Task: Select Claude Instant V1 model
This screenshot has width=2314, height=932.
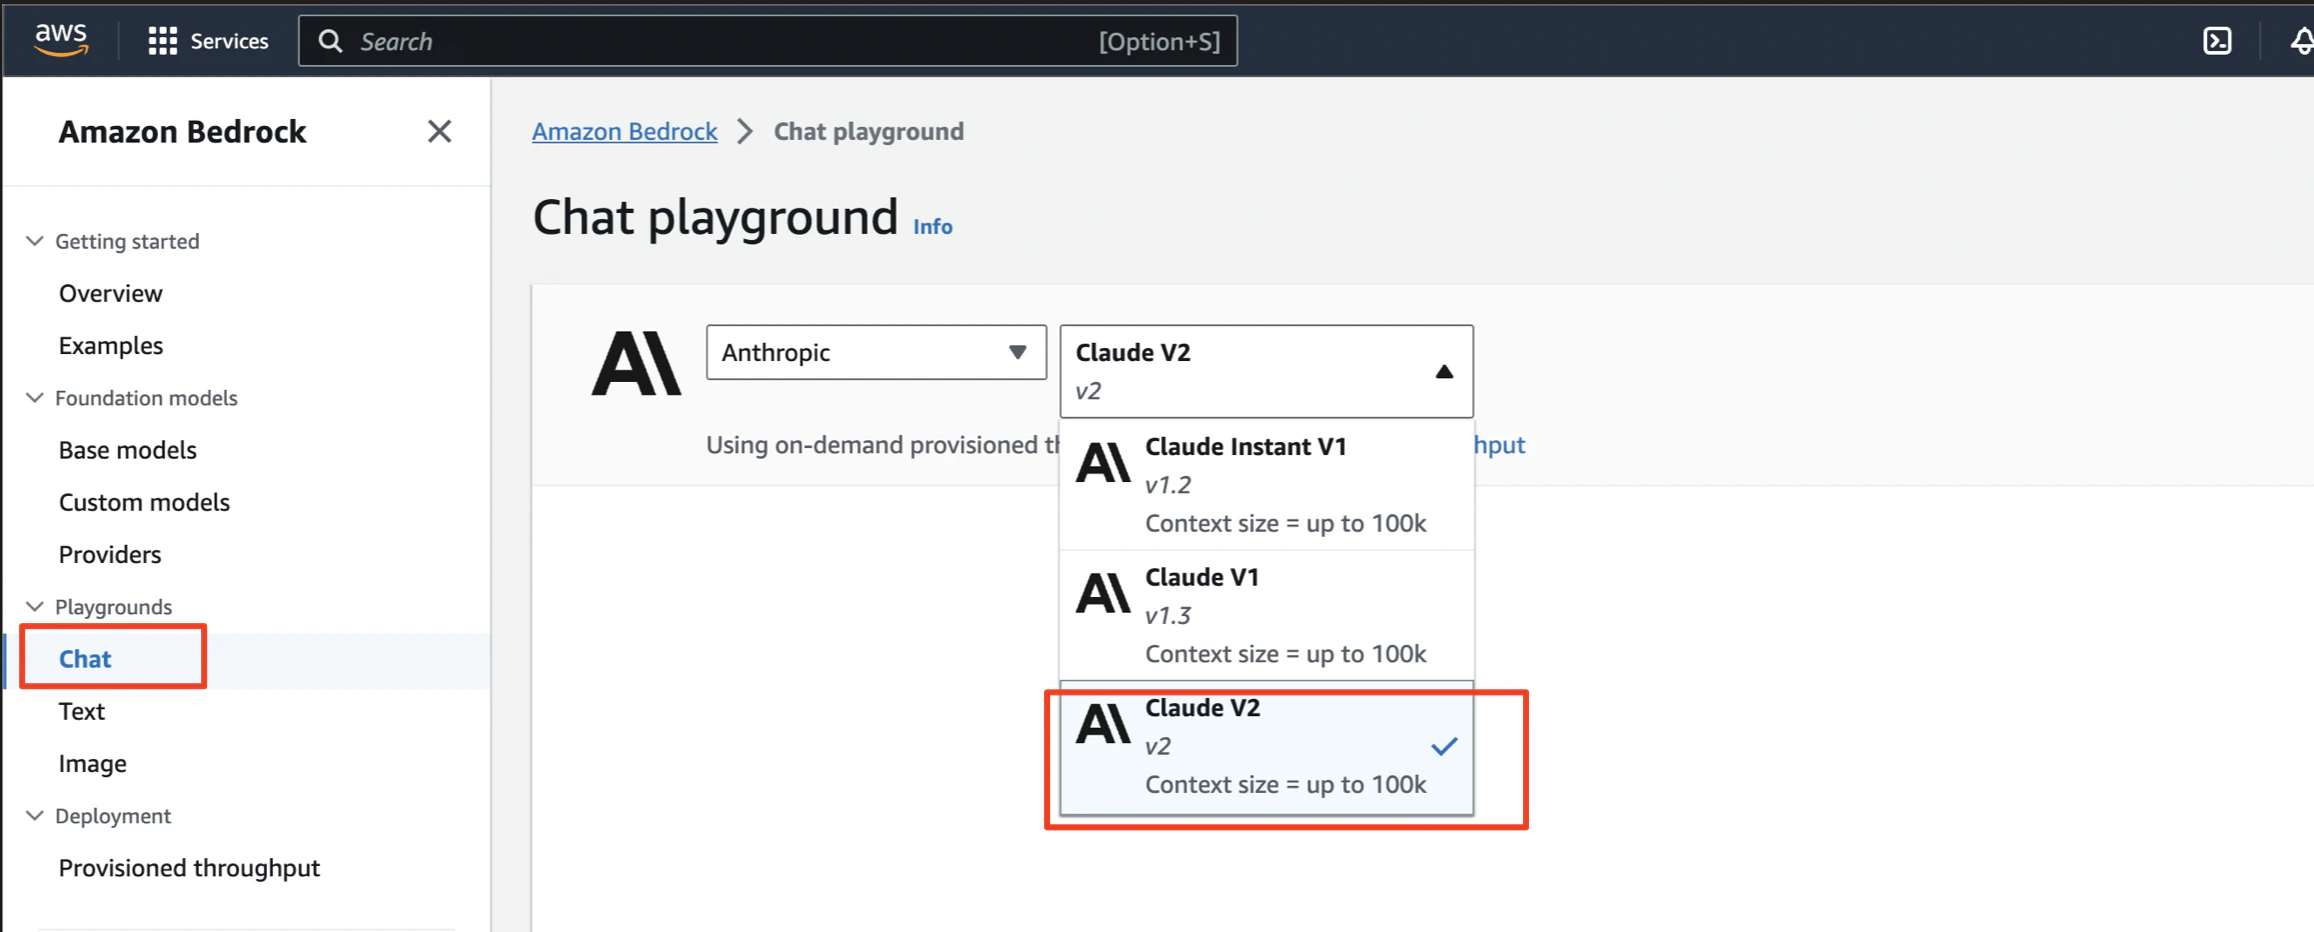Action: [x=1266, y=485]
